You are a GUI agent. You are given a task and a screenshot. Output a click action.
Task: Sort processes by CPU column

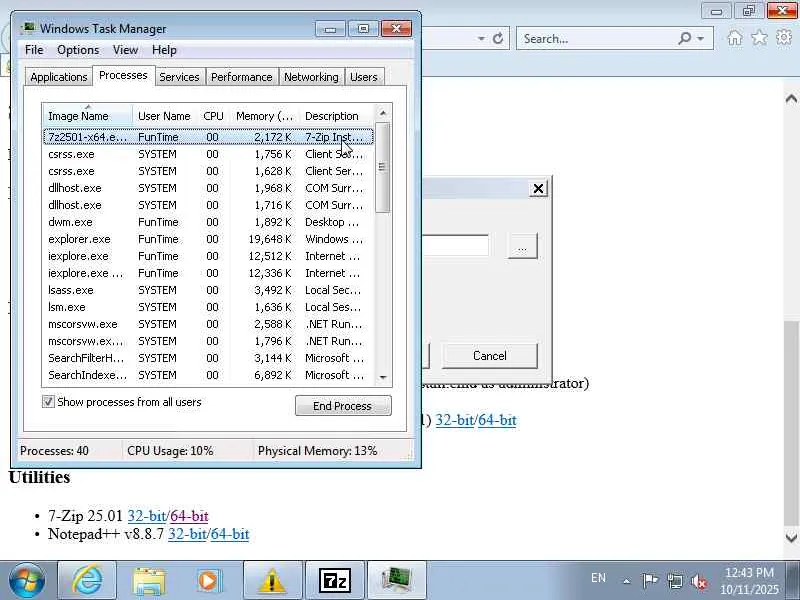point(213,116)
